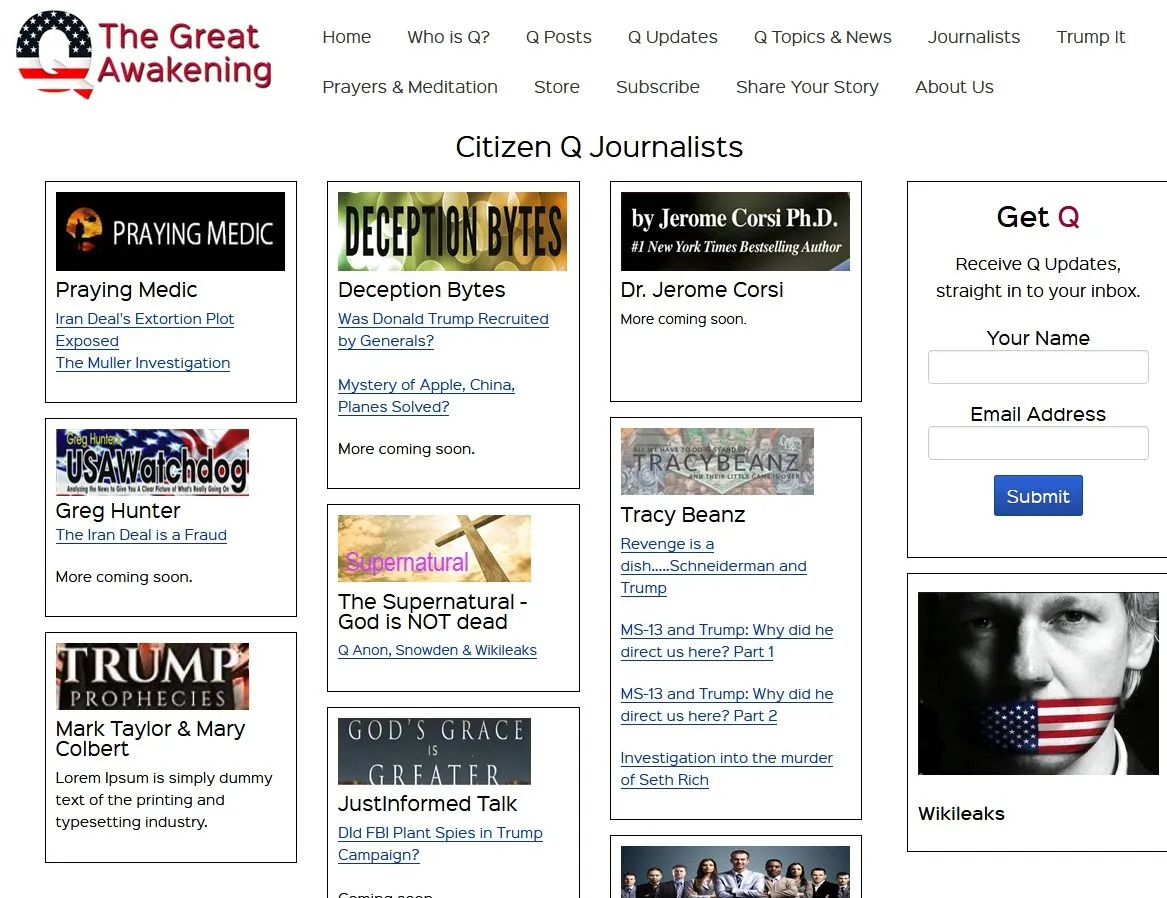Viewport: 1167px width, 898px height.
Task: Submit the Get Q signup form
Action: point(1037,495)
